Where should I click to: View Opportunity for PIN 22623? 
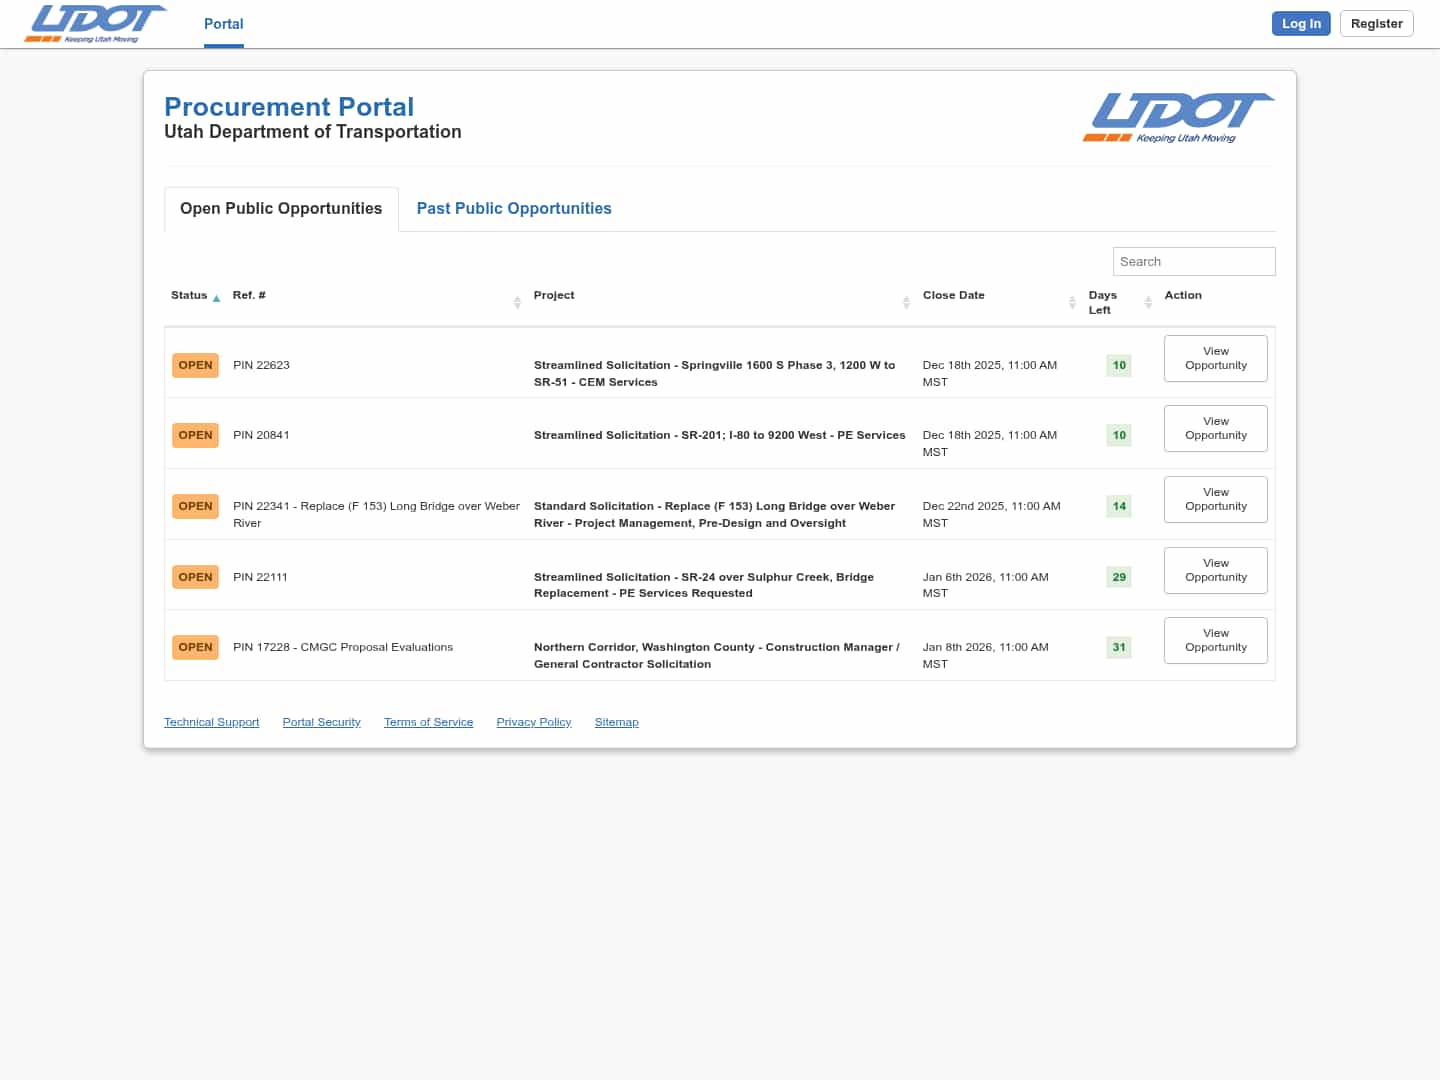tap(1216, 358)
